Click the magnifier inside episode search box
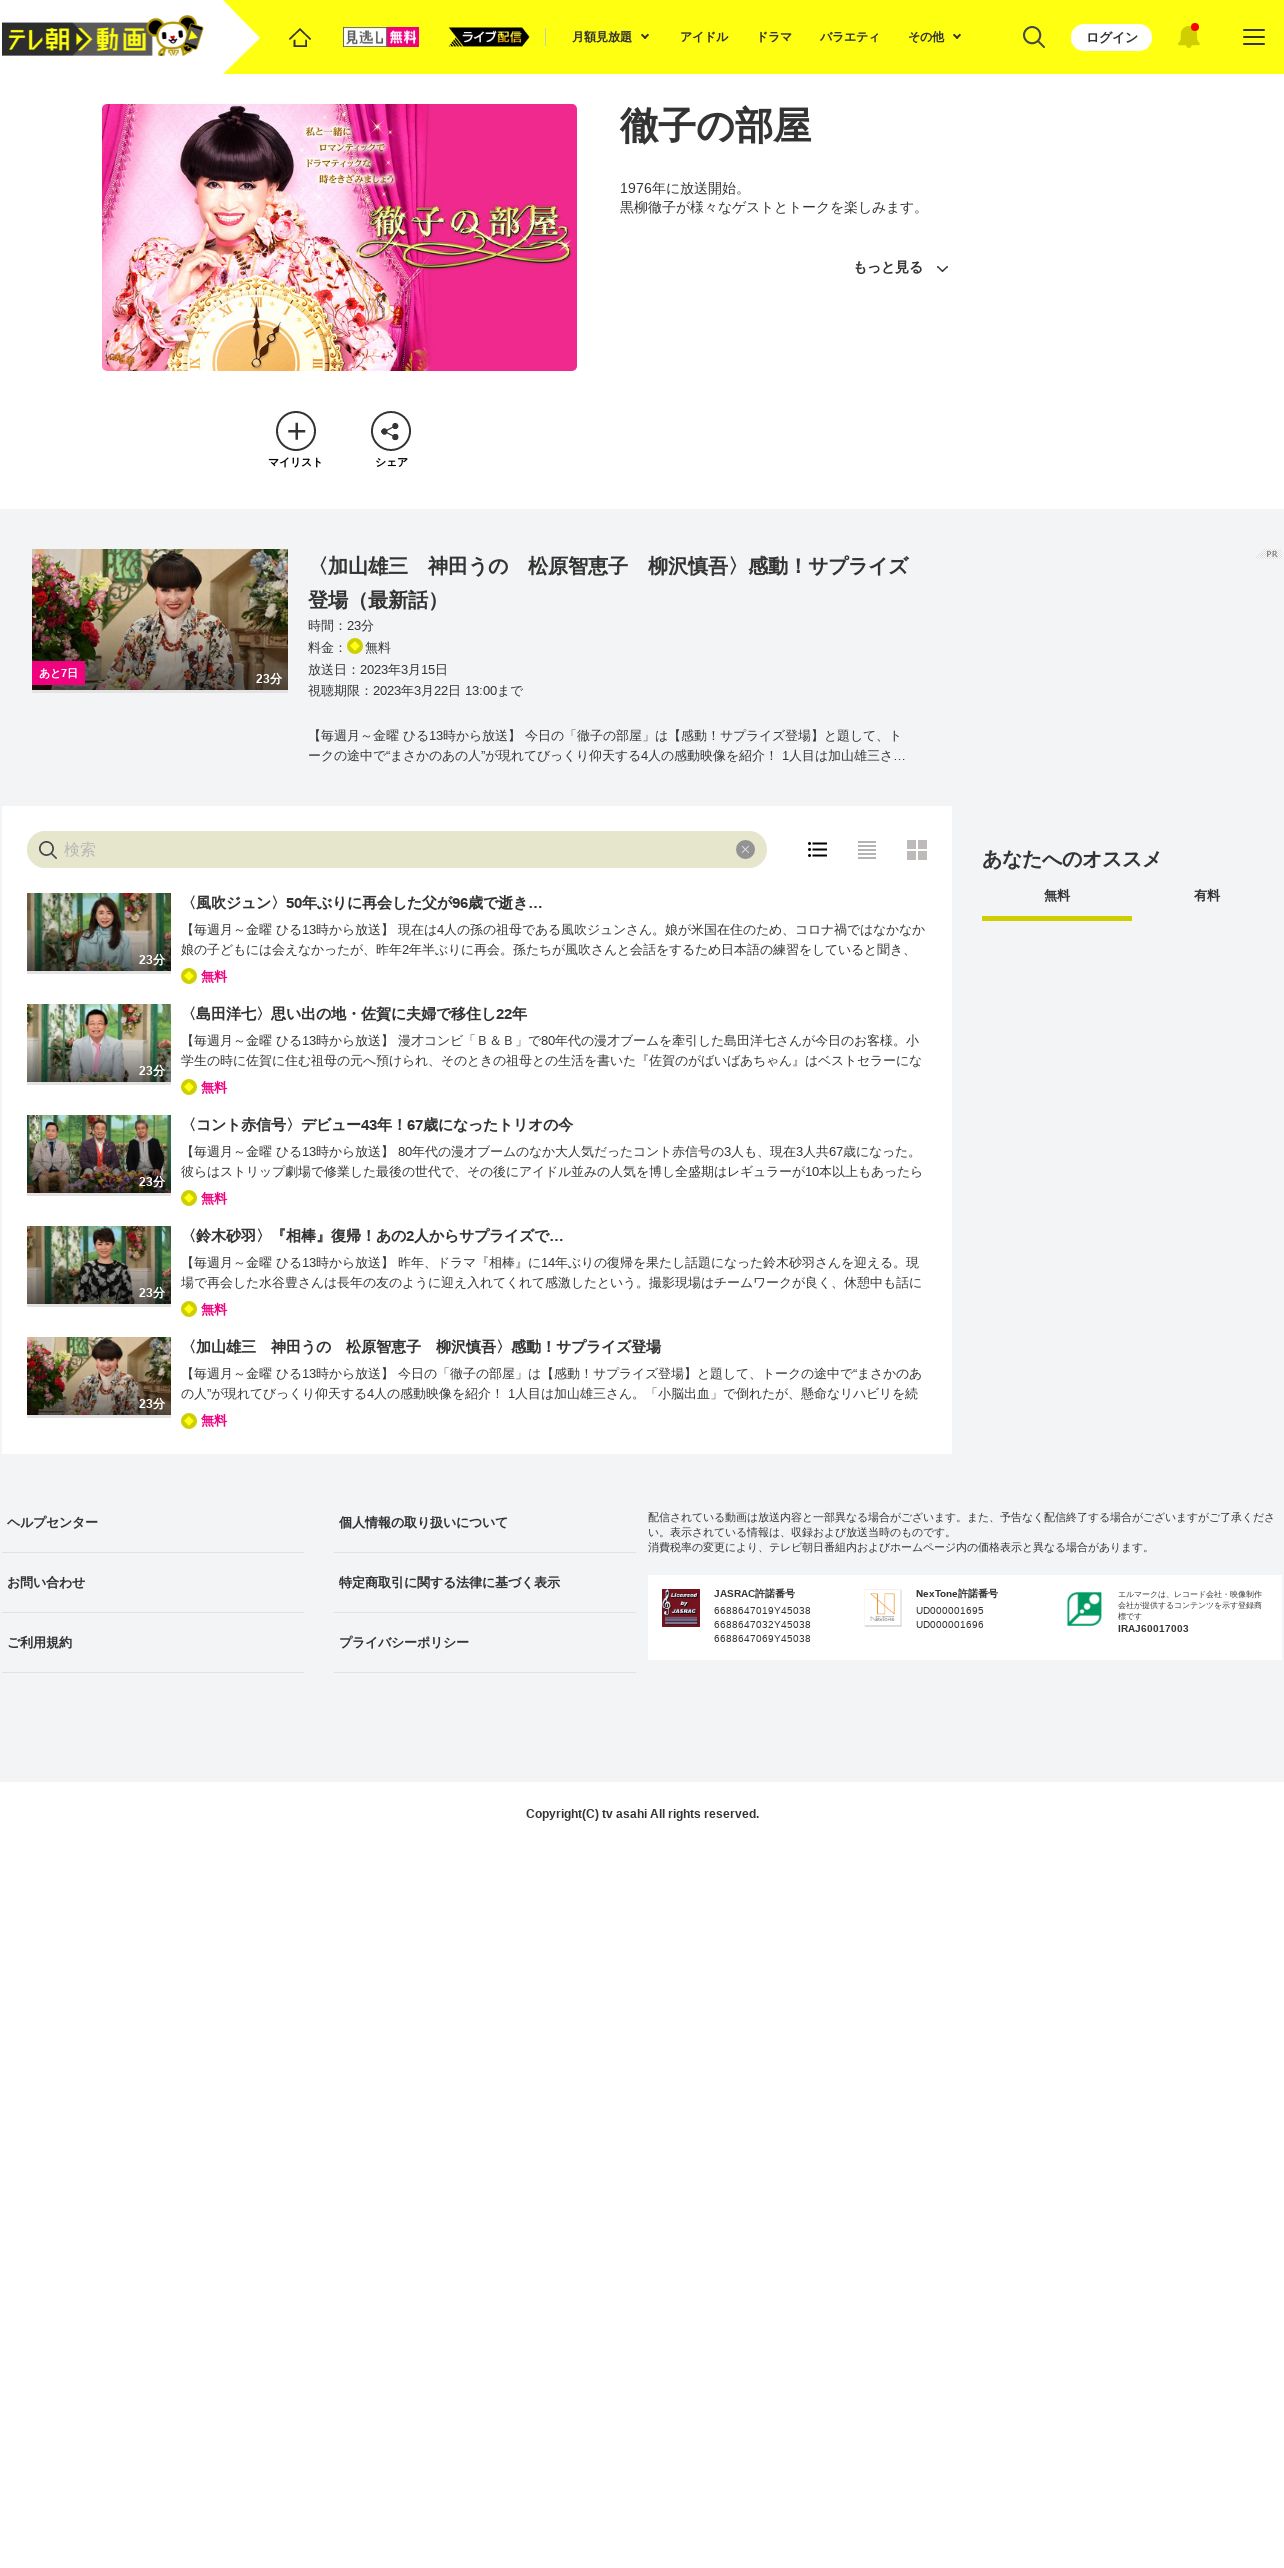The image size is (1284, 2568). click(x=47, y=850)
